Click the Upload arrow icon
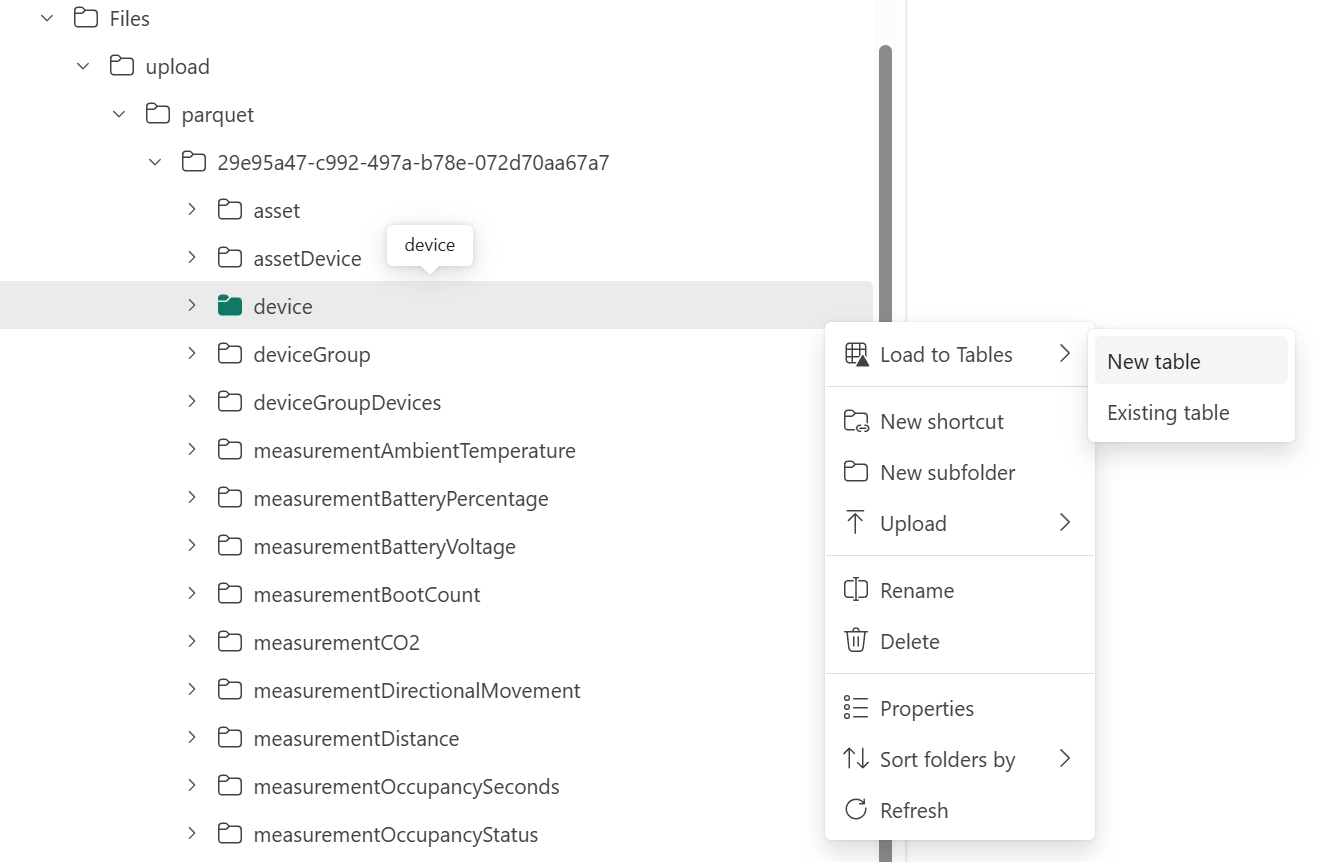This screenshot has width=1336, height=862. 856,523
